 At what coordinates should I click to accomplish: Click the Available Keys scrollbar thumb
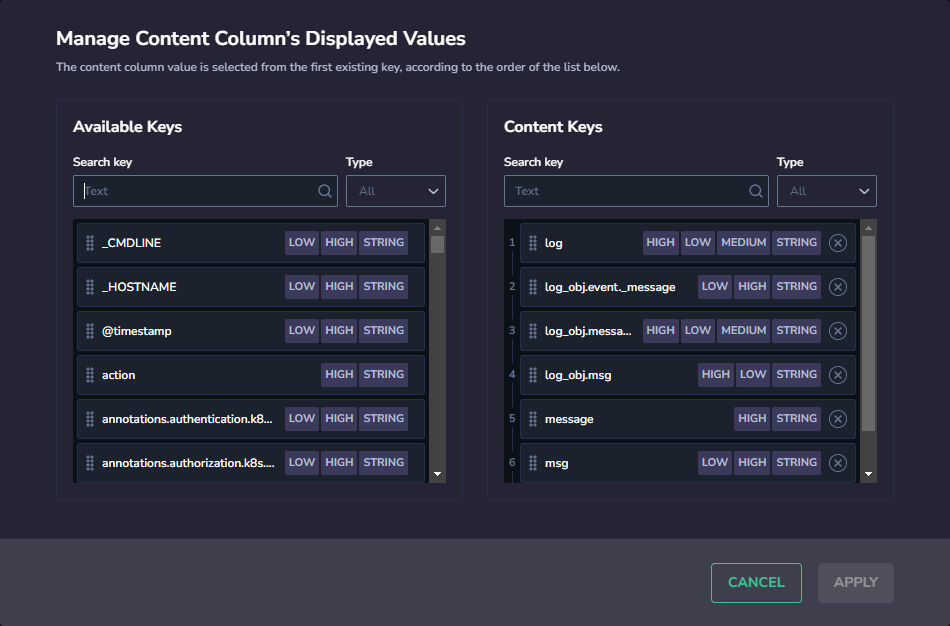[437, 244]
